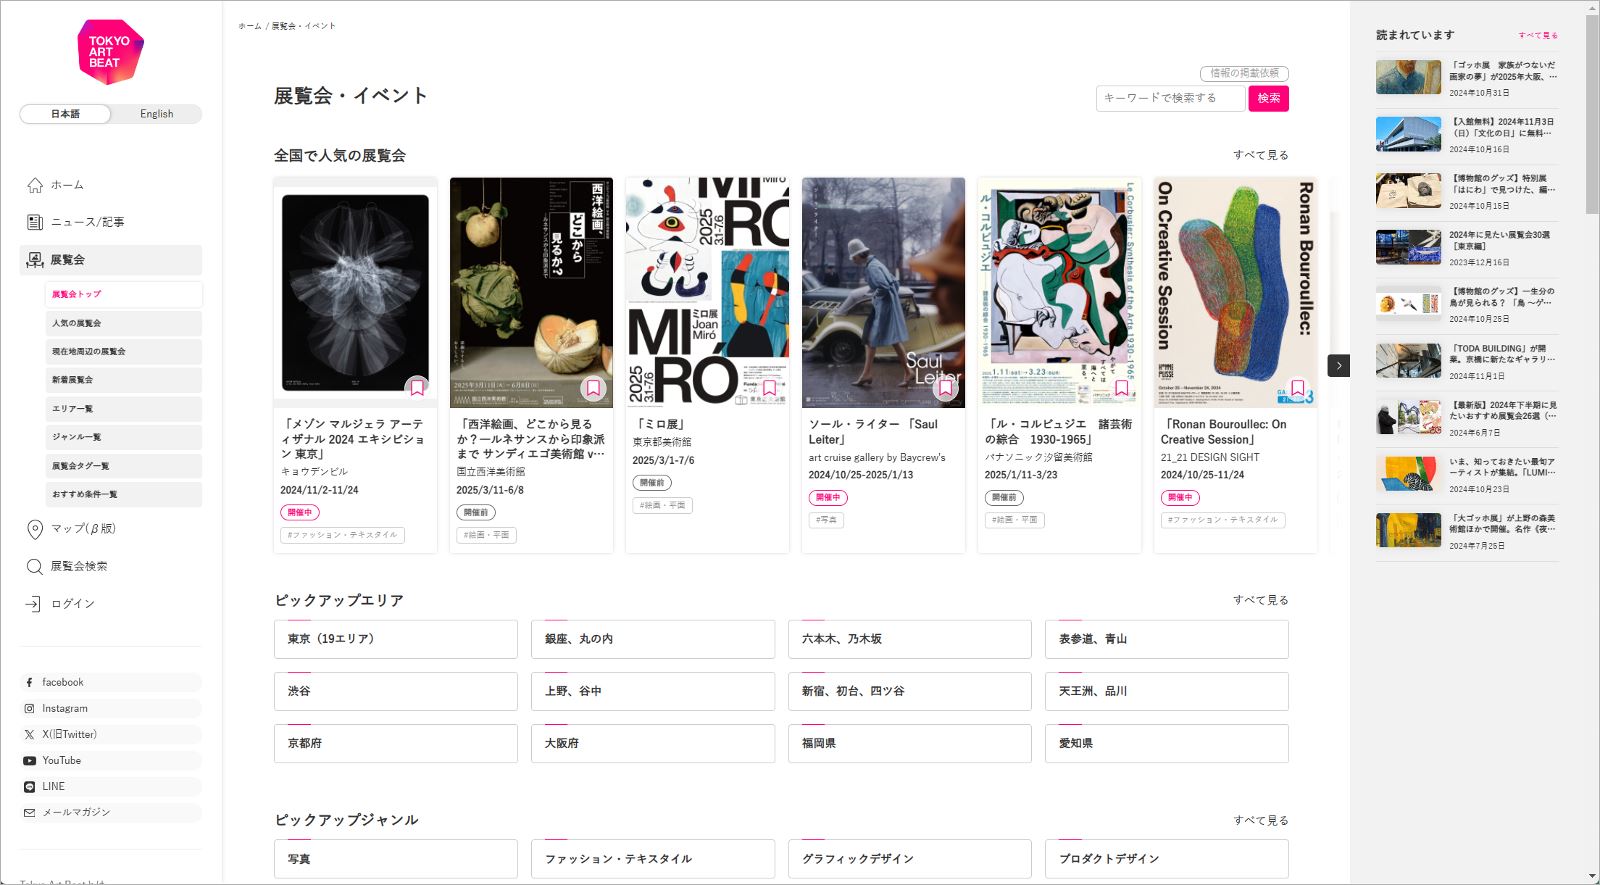The image size is (1600, 885).
Task: Select ジャンル一覧 submenu item
Action: 123,437
